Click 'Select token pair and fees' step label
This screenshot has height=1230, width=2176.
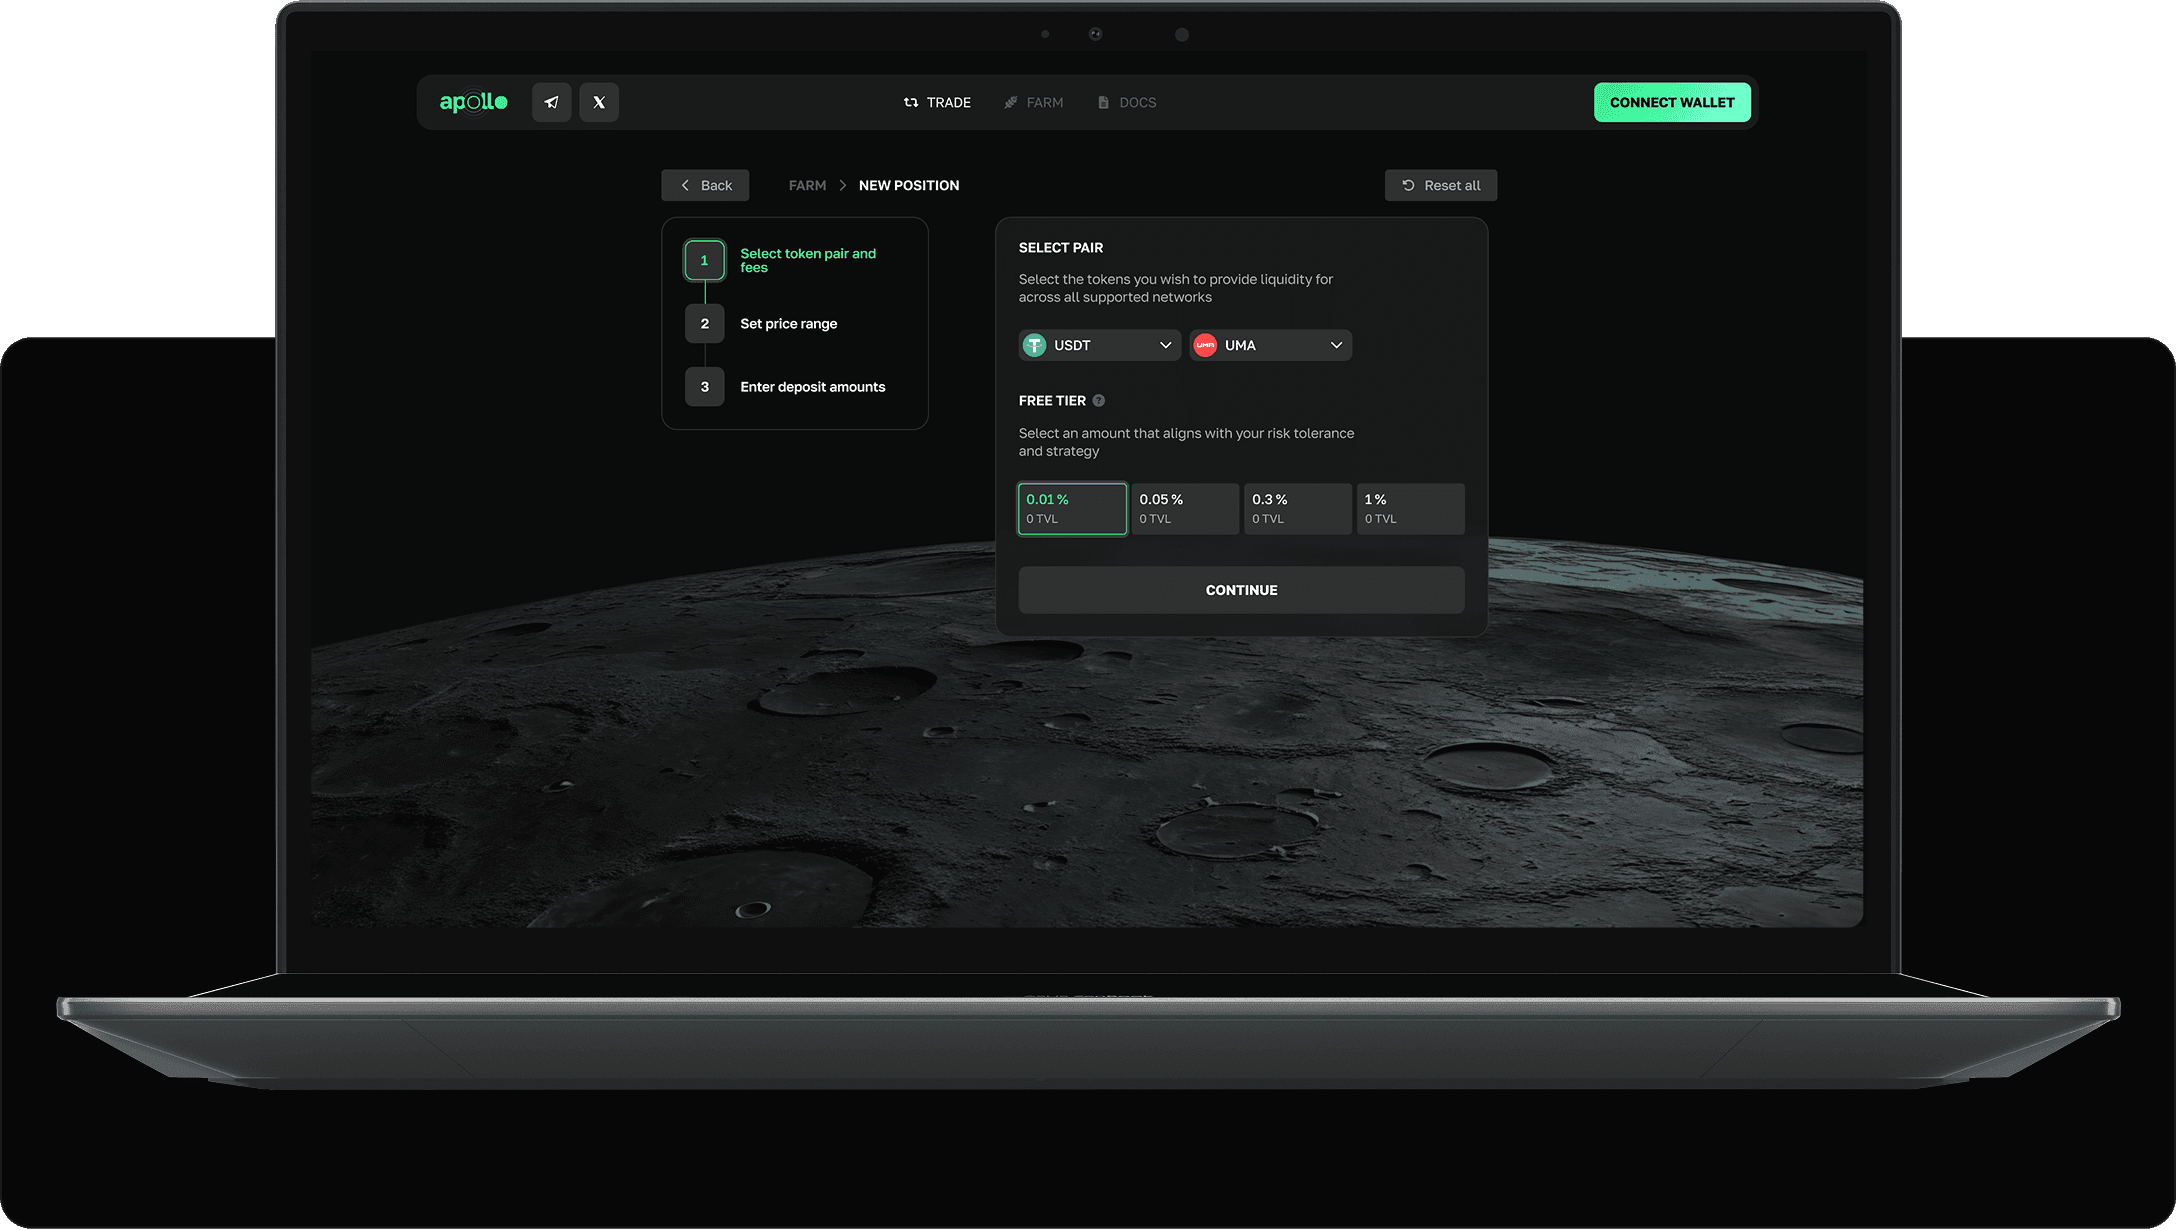point(808,260)
